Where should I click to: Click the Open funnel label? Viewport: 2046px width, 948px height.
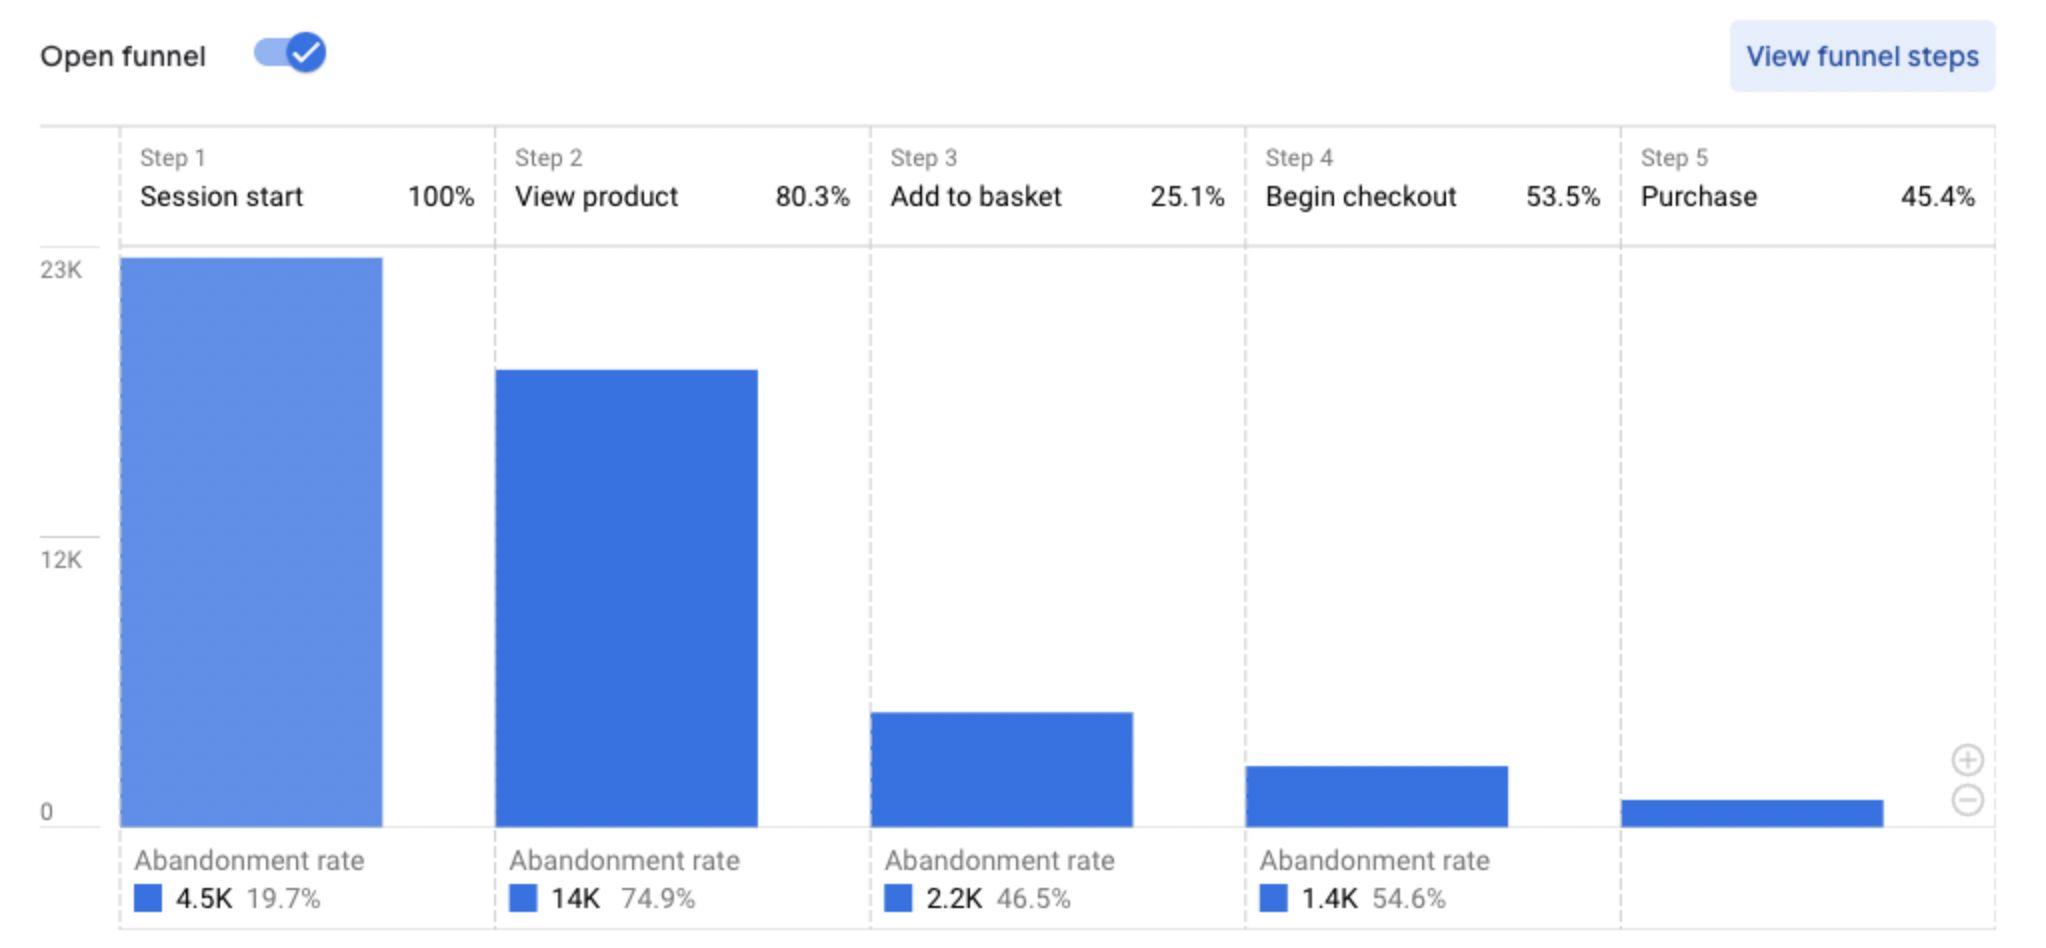pos(123,56)
